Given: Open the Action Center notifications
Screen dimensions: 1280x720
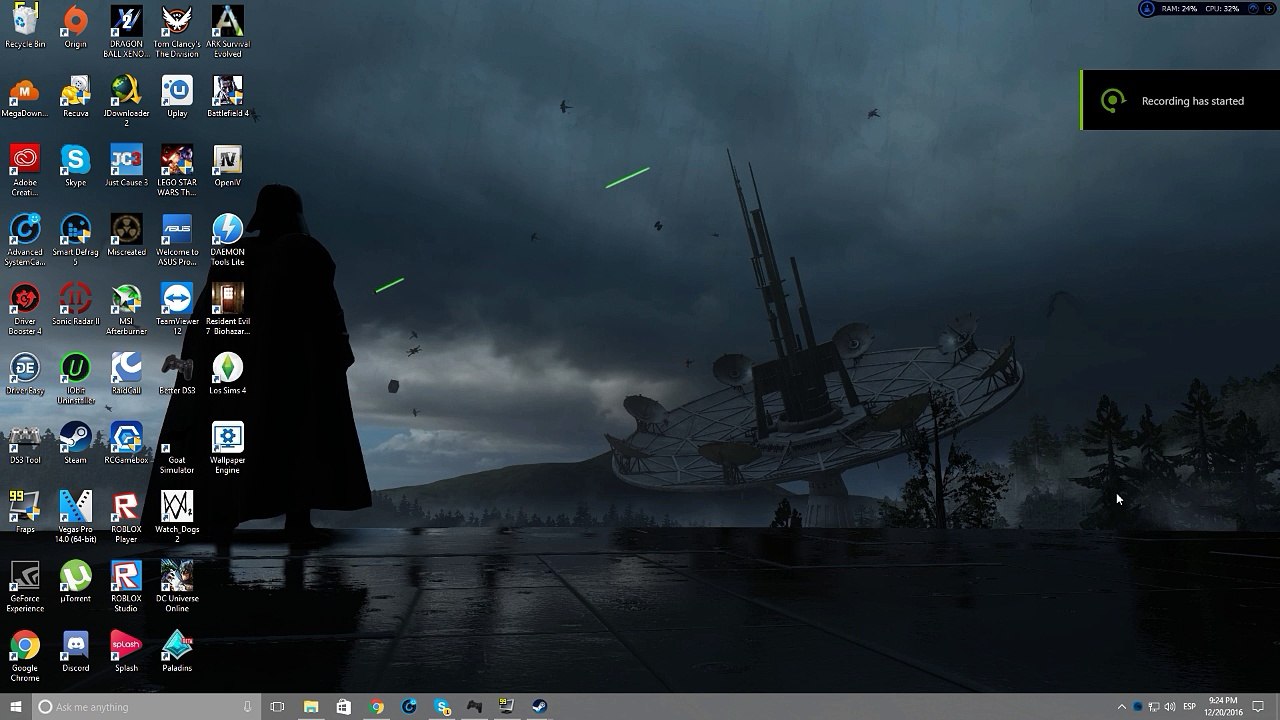Looking at the screenshot, I should click(1258, 707).
